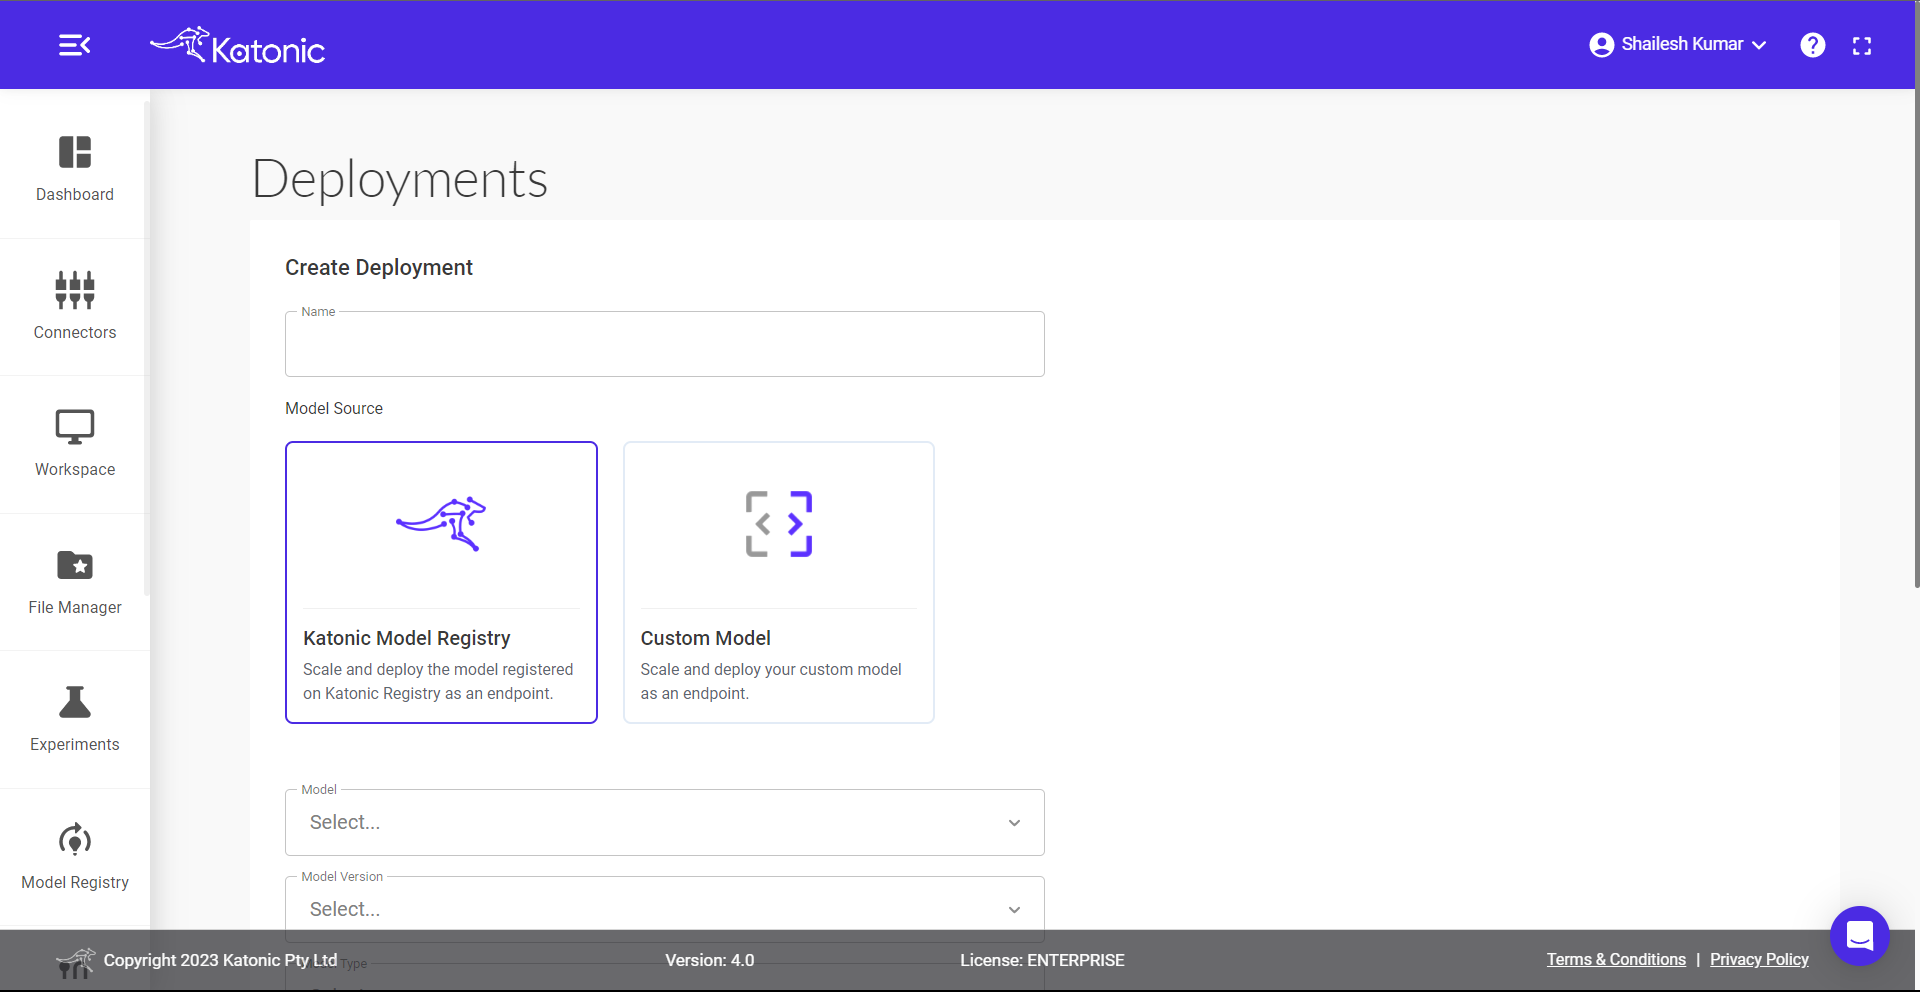The image size is (1920, 992).
Task: Click the Model Version chevron arrow
Action: (x=1014, y=910)
